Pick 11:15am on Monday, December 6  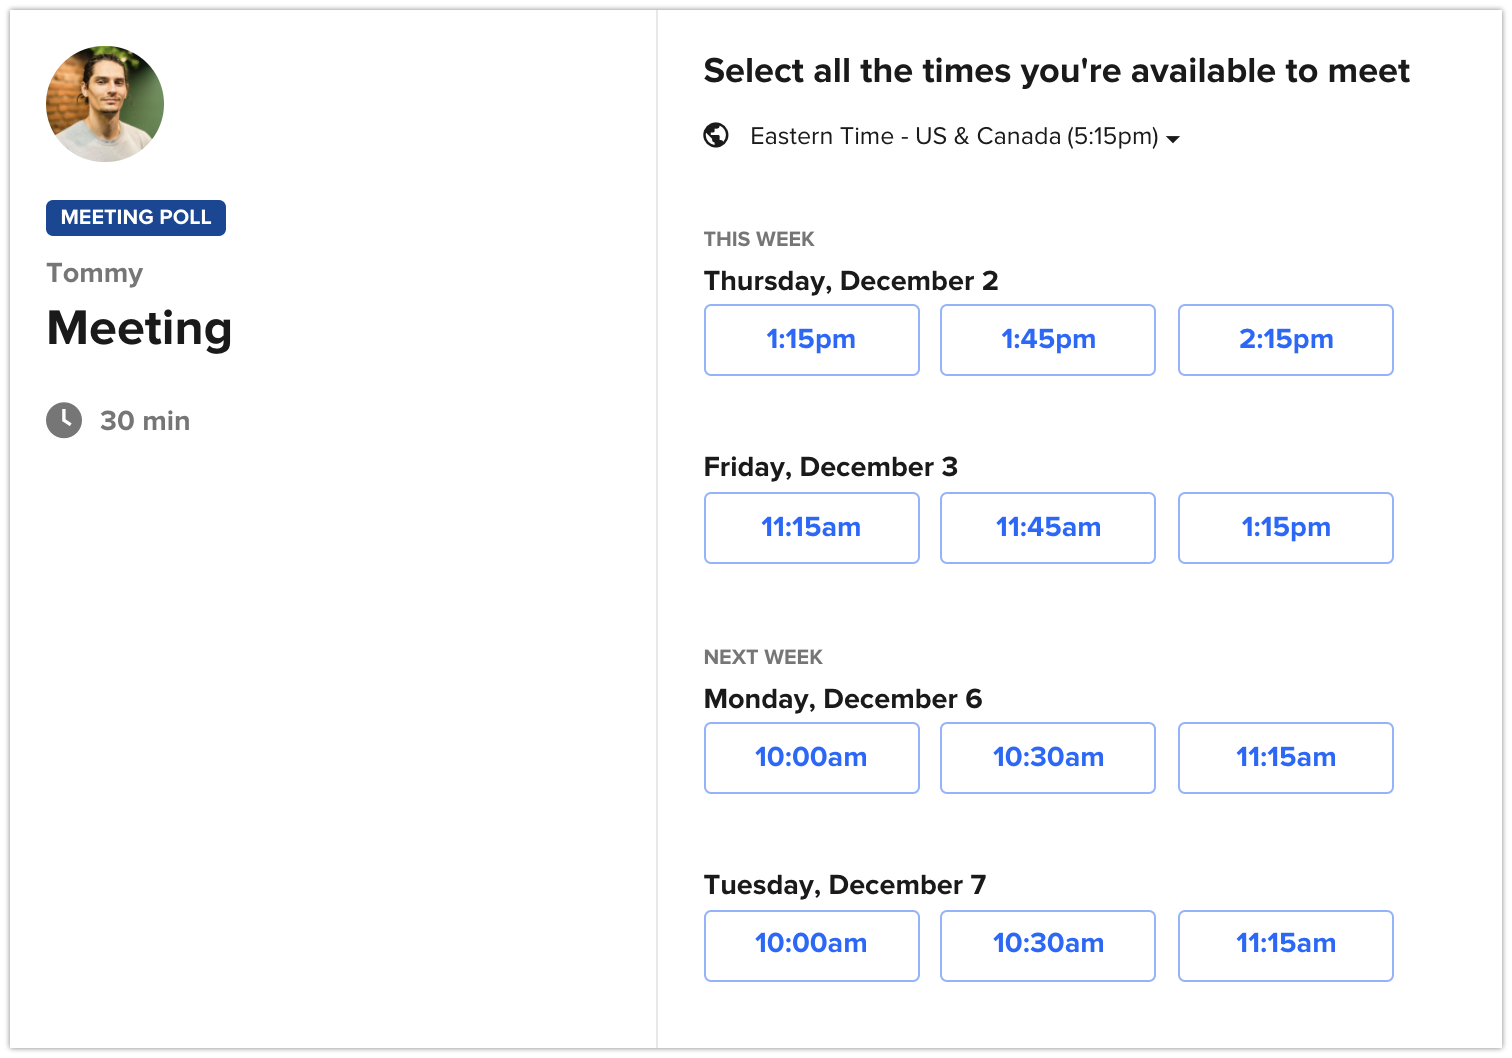click(1285, 757)
